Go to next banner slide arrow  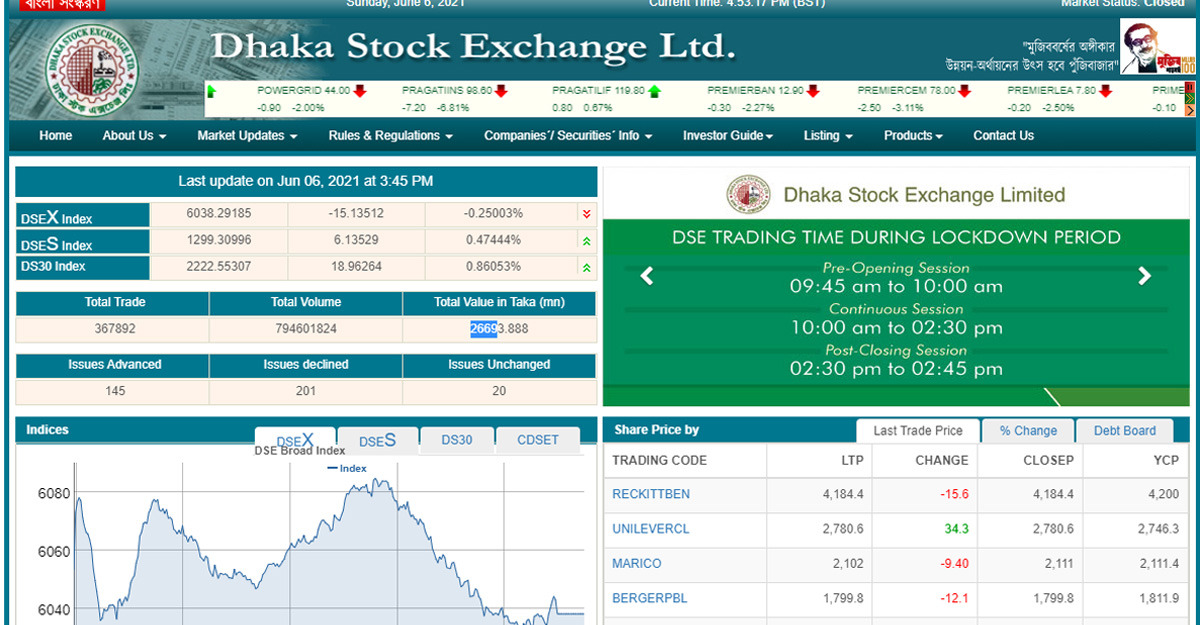[1145, 276]
